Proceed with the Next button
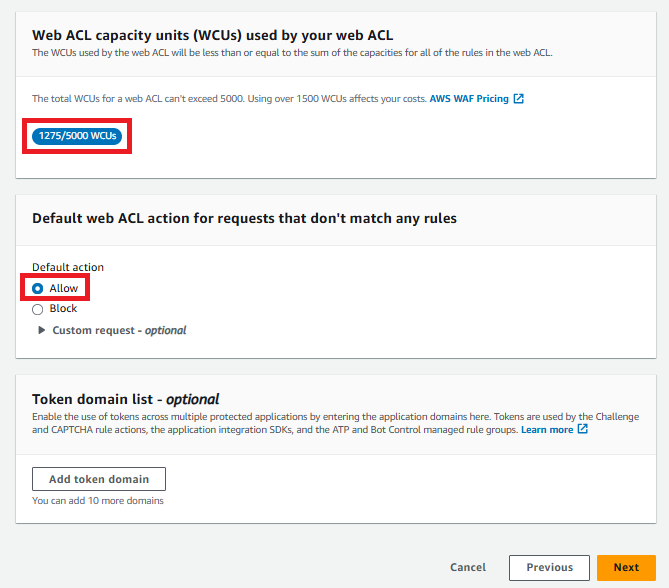Screen dimensions: 669x588 626,568
